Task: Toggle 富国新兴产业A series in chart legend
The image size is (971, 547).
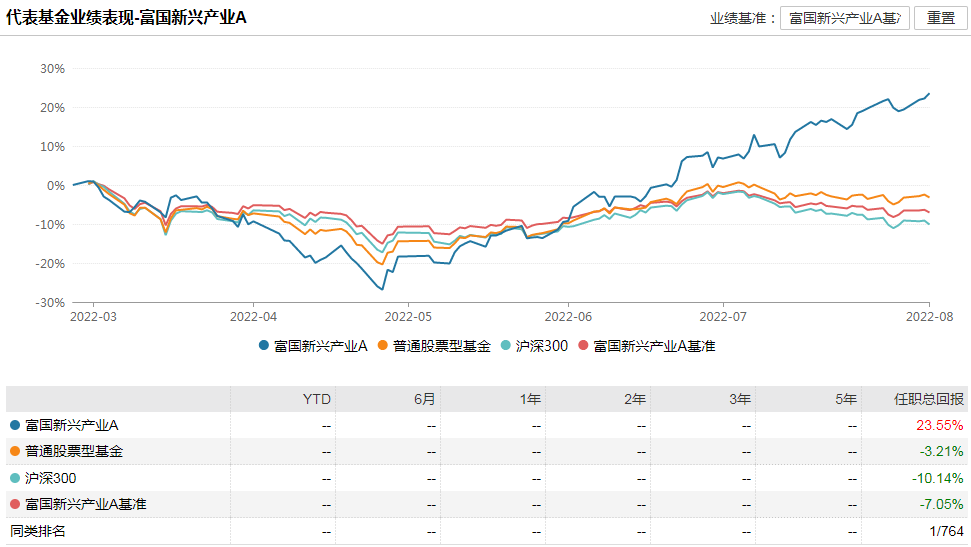Action: [313, 346]
